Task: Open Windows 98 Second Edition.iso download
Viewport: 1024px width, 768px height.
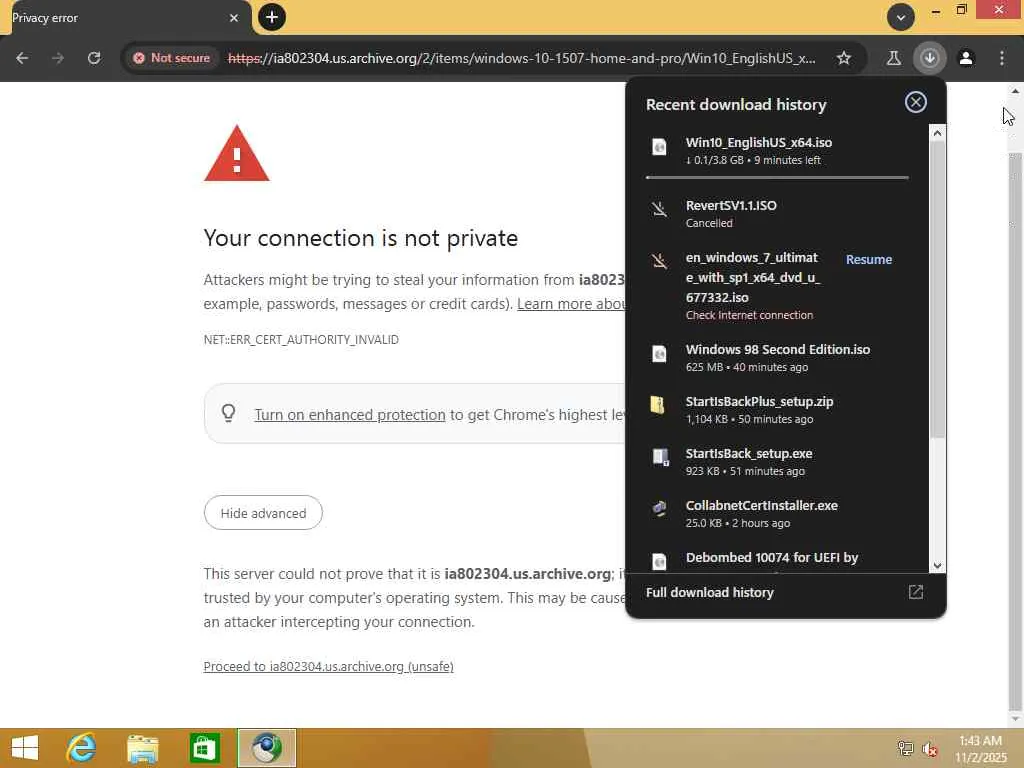Action: coord(777,357)
